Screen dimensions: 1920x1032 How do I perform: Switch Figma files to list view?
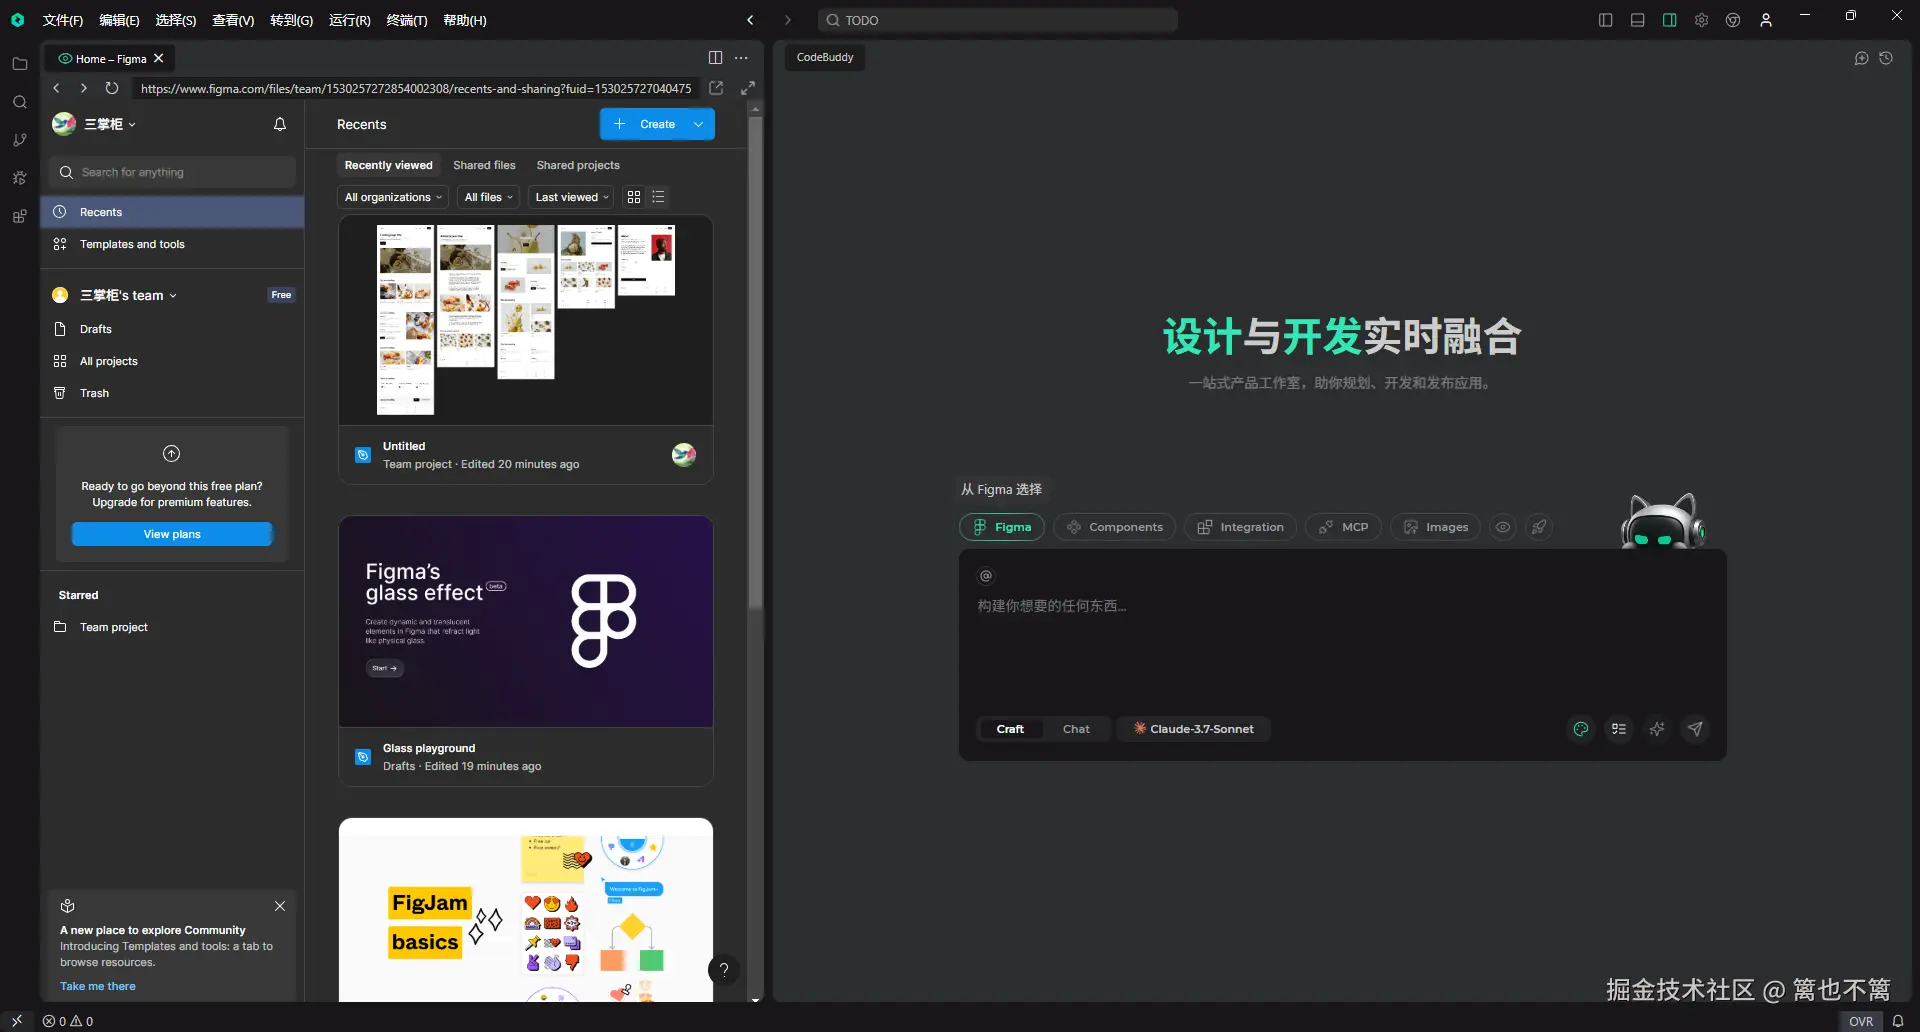[x=658, y=197]
